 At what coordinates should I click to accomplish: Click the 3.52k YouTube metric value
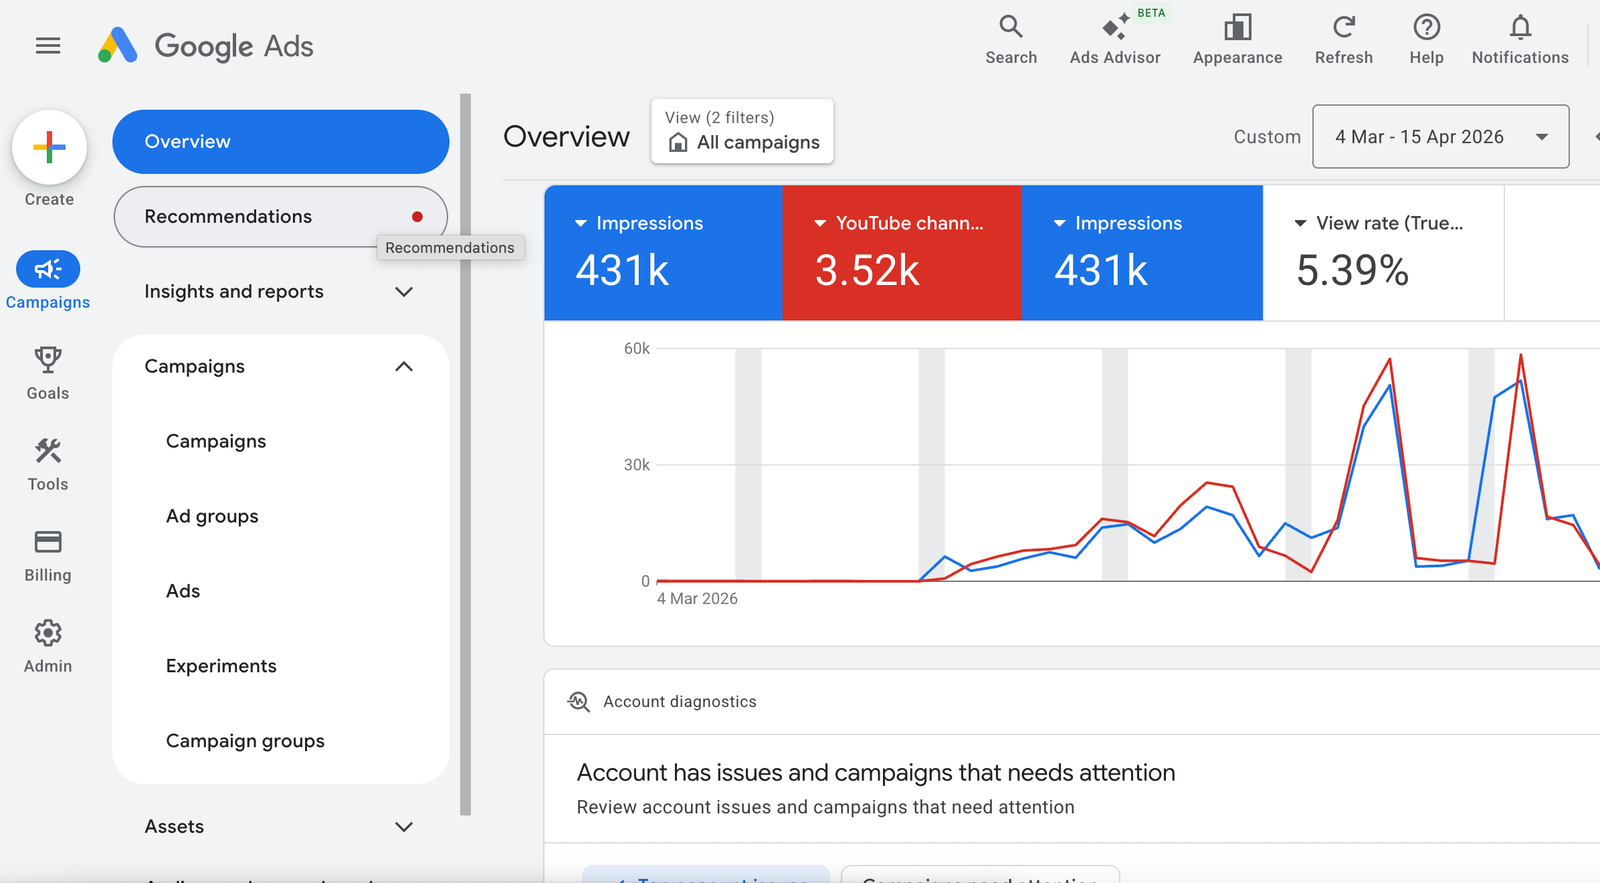(867, 271)
